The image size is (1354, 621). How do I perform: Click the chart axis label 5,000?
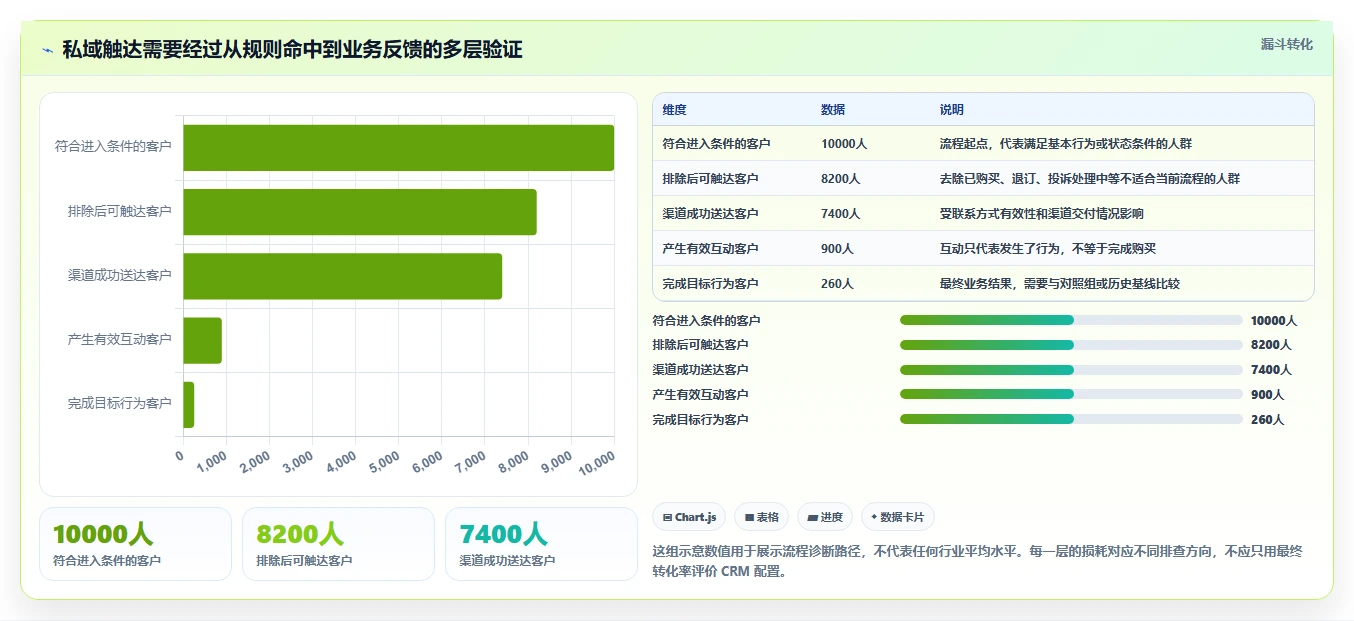385,463
